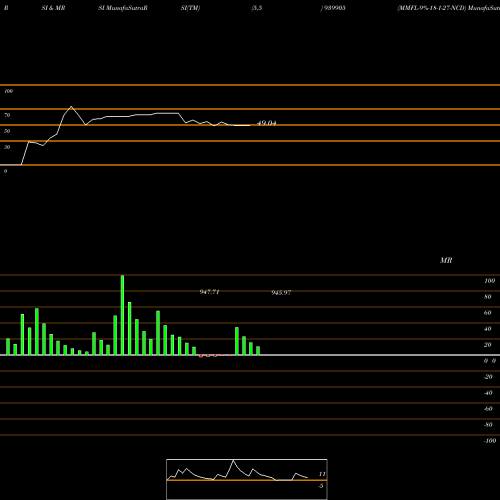Click the -60 label on MR axis
The width and height of the screenshot is (500, 500).
[488, 409]
